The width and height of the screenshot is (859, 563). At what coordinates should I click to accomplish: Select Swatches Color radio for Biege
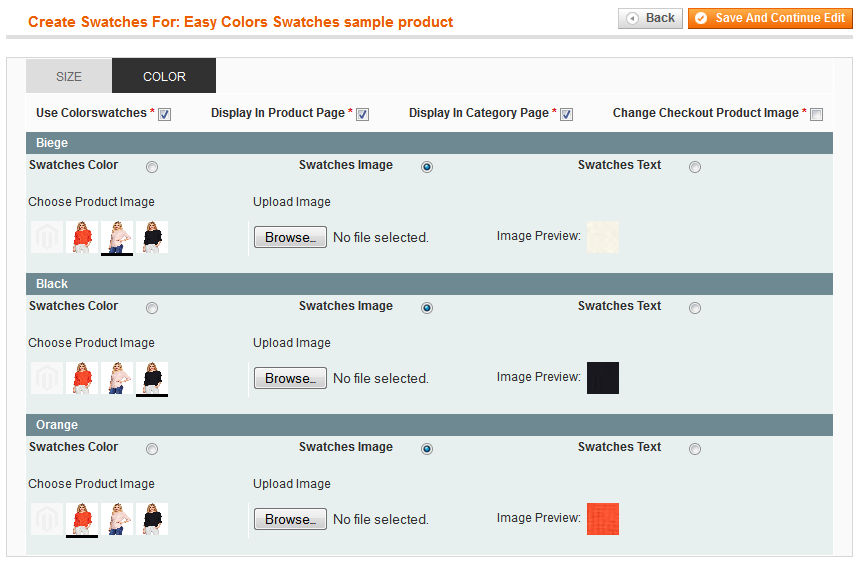152,167
